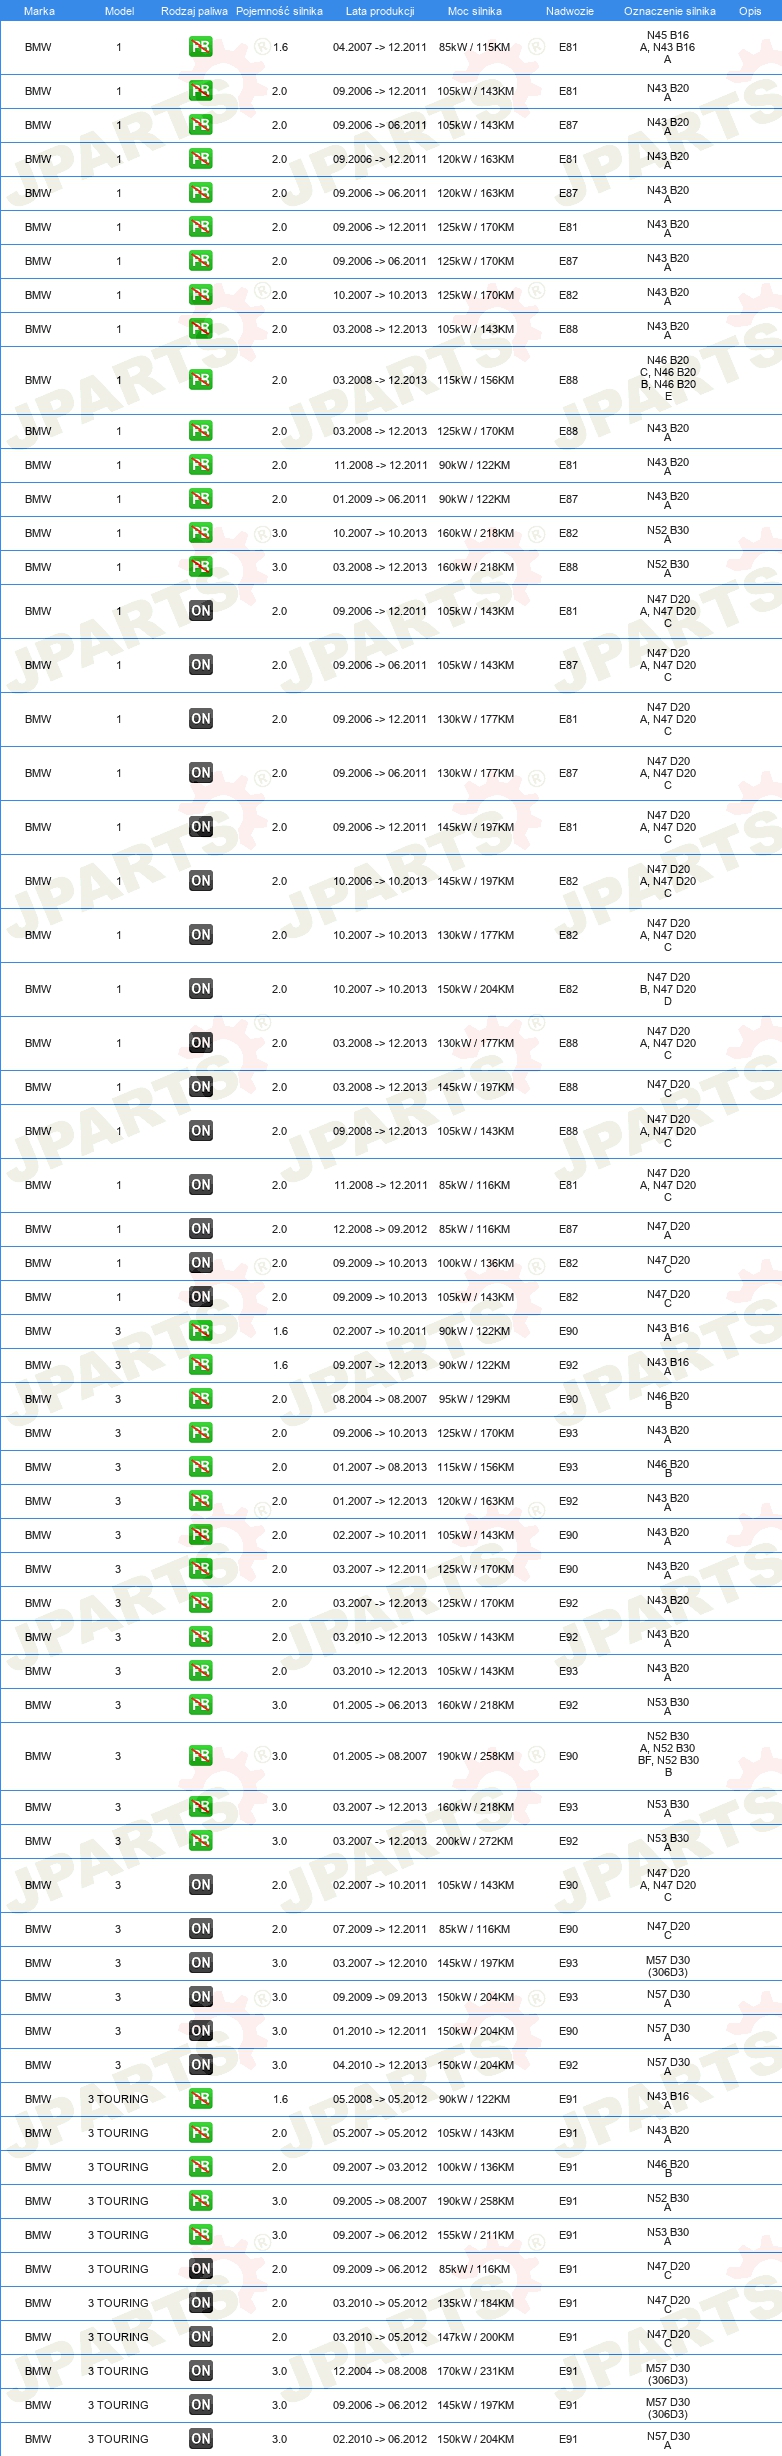Click the Pojemność silnika column header

[x=279, y=11]
